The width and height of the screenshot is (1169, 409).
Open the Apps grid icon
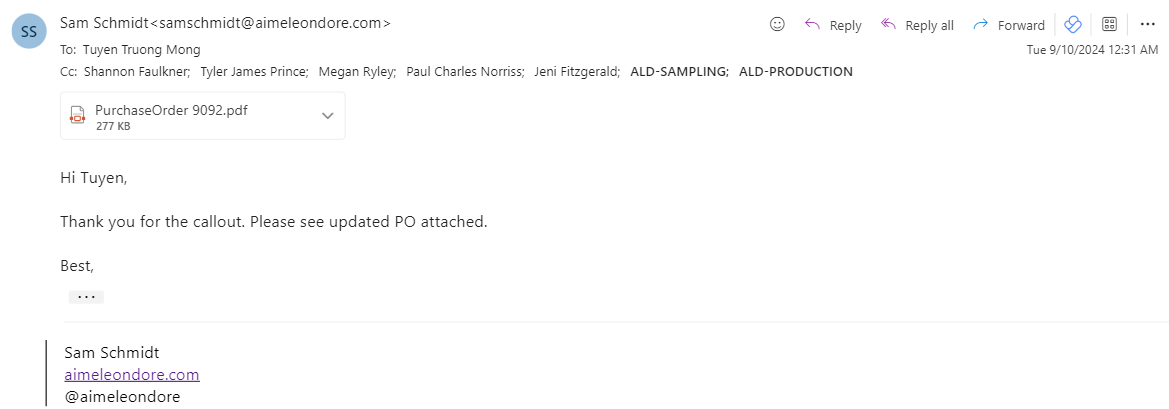point(1109,25)
